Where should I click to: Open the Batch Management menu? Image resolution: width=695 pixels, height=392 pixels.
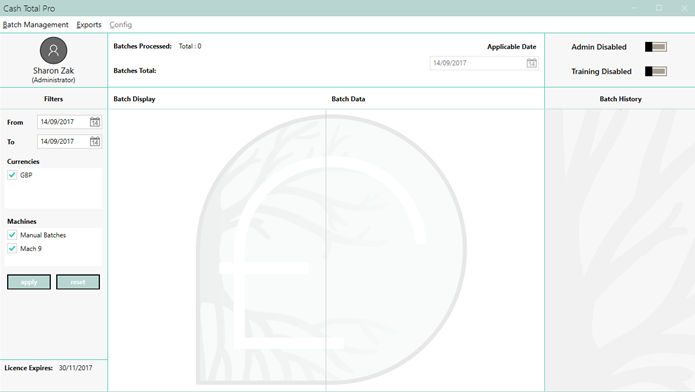pos(35,25)
